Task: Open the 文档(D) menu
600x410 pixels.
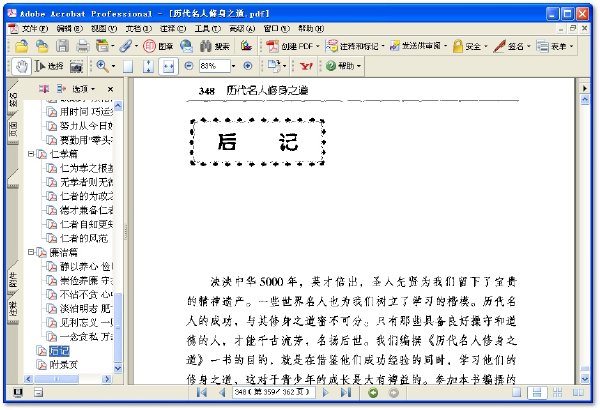Action: click(139, 29)
